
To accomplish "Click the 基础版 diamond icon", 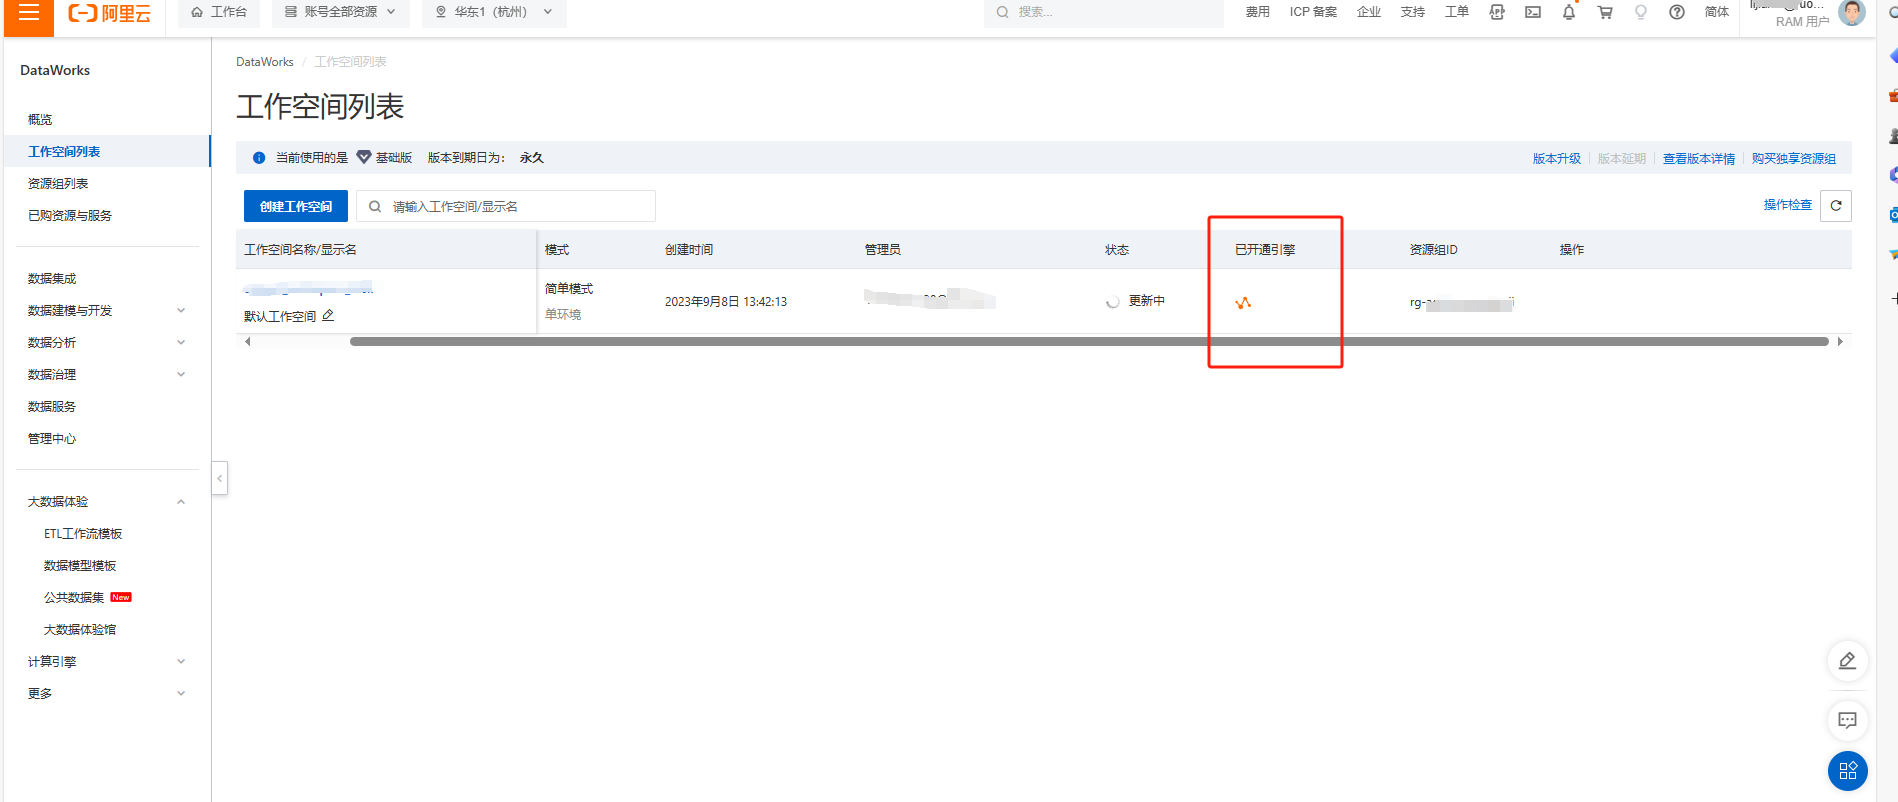I will (x=364, y=158).
